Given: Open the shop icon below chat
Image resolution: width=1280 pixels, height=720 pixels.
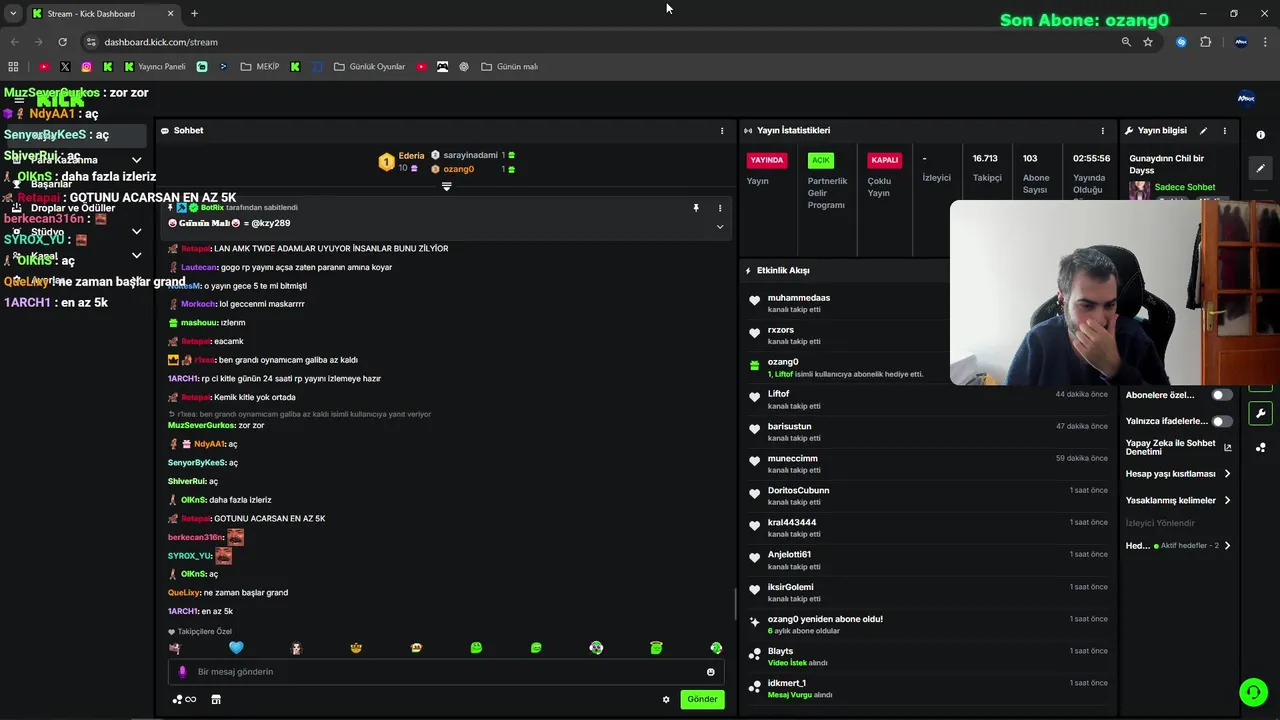Looking at the screenshot, I should (216, 699).
